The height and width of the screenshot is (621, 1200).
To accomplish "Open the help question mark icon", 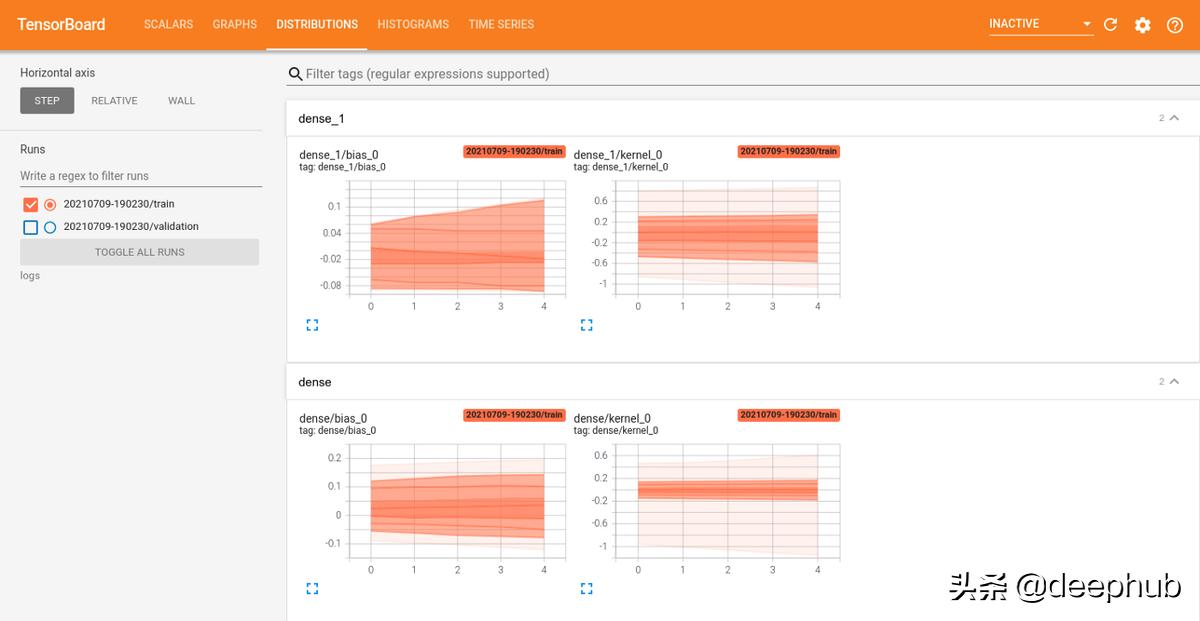I will (x=1175, y=25).
